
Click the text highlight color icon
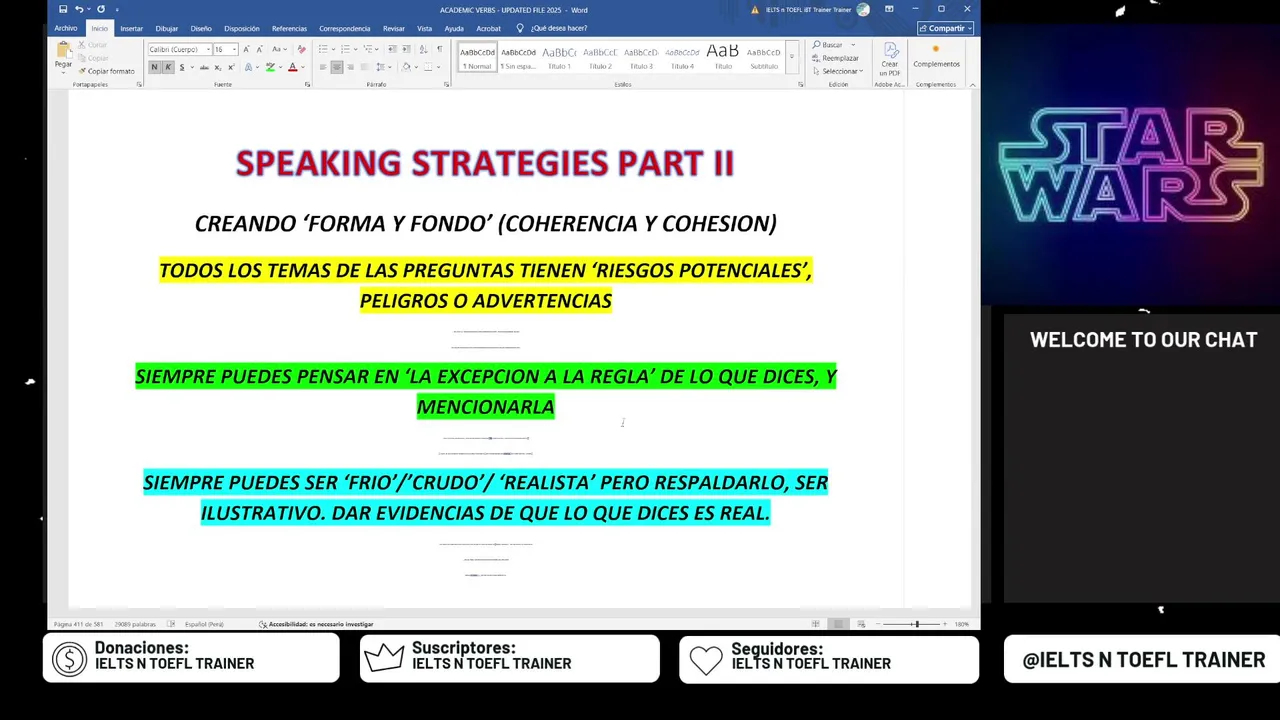point(269,67)
